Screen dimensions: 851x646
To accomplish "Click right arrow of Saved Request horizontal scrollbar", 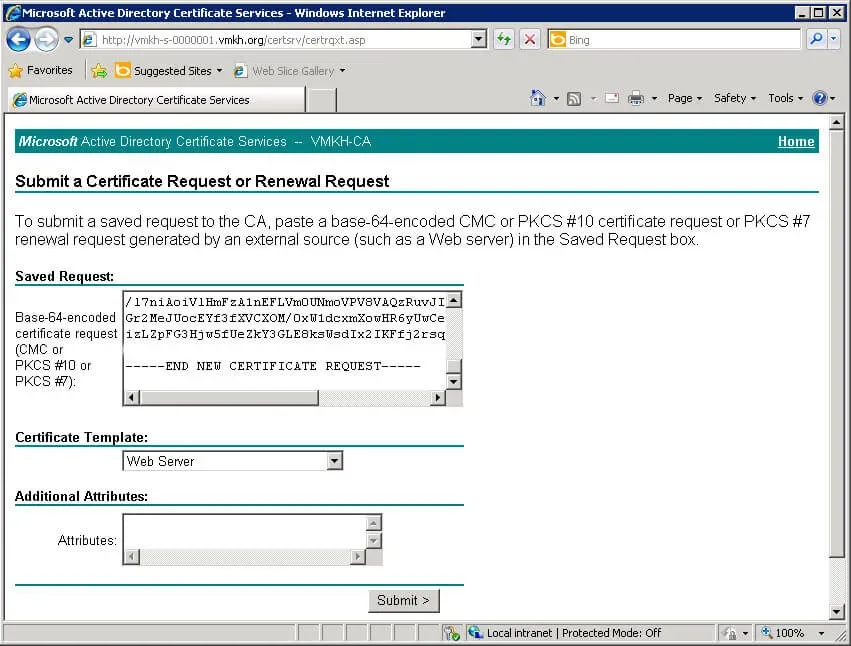I will [x=437, y=397].
